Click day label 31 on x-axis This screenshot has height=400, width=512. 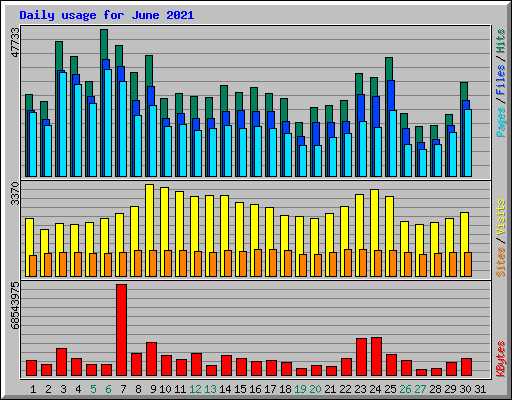click(480, 389)
